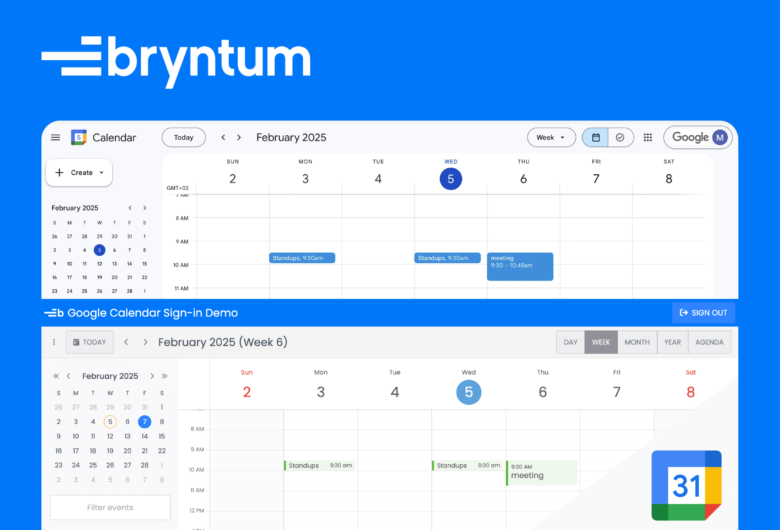Select Wednesday 5 header in Google Calendar
780x530 pixels.
(x=451, y=179)
